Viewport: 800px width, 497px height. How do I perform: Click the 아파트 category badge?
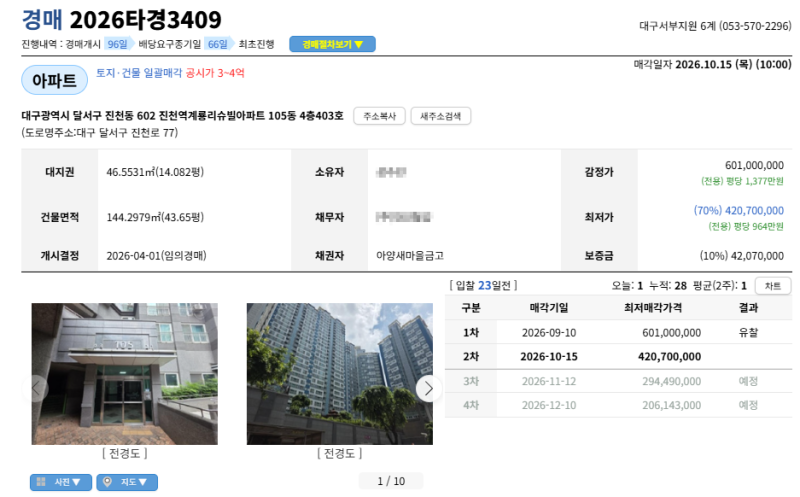click(54, 80)
